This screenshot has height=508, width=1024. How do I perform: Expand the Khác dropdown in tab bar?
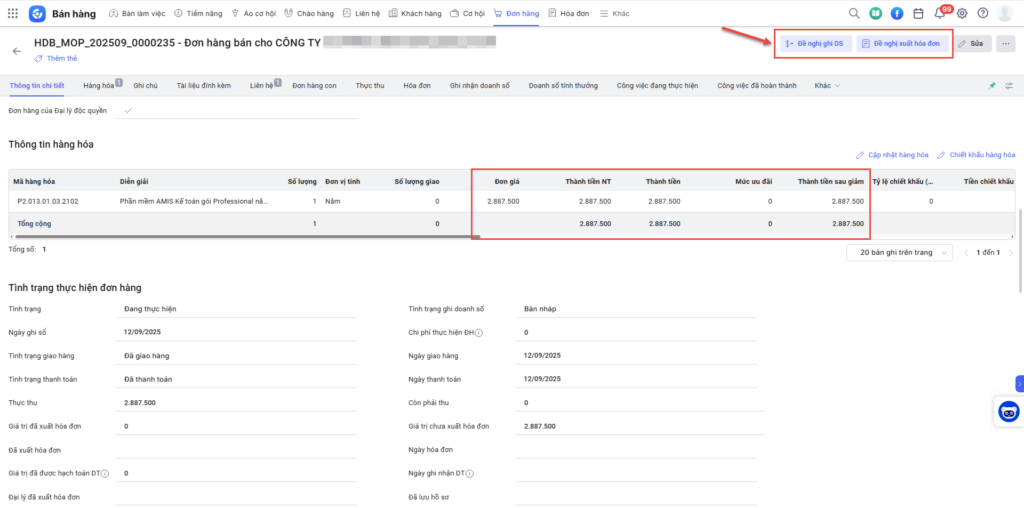pos(827,86)
